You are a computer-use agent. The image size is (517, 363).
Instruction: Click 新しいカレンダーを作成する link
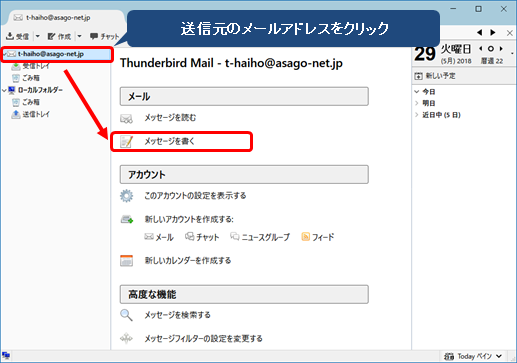[x=188, y=260]
